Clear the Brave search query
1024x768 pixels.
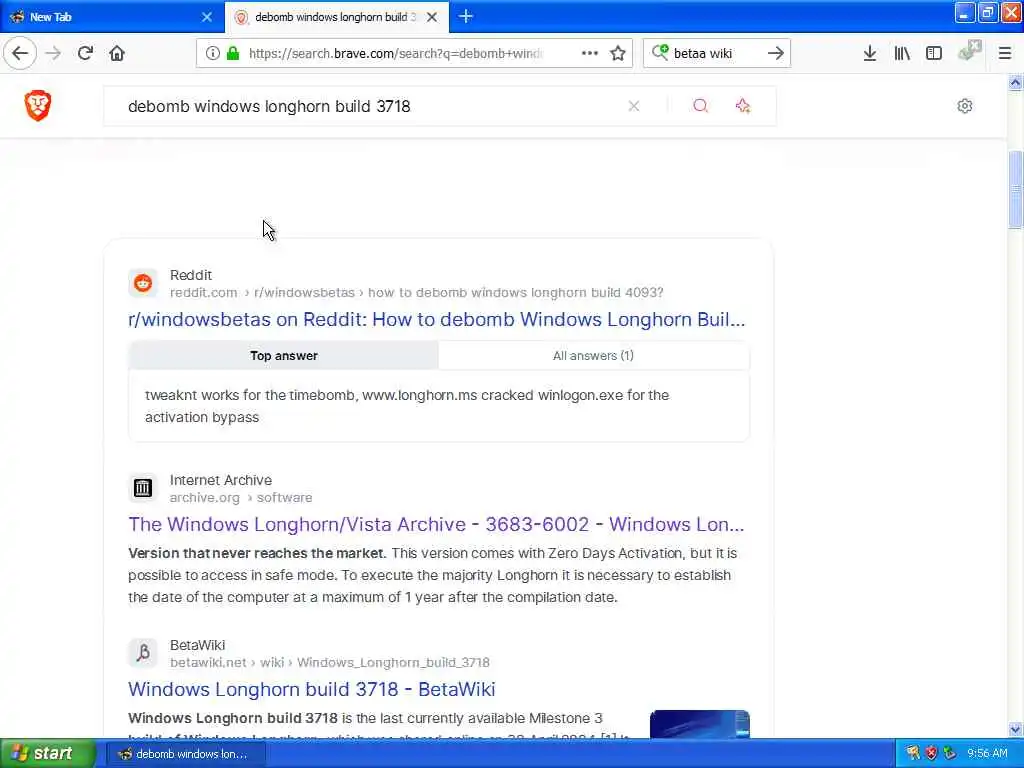[633, 106]
